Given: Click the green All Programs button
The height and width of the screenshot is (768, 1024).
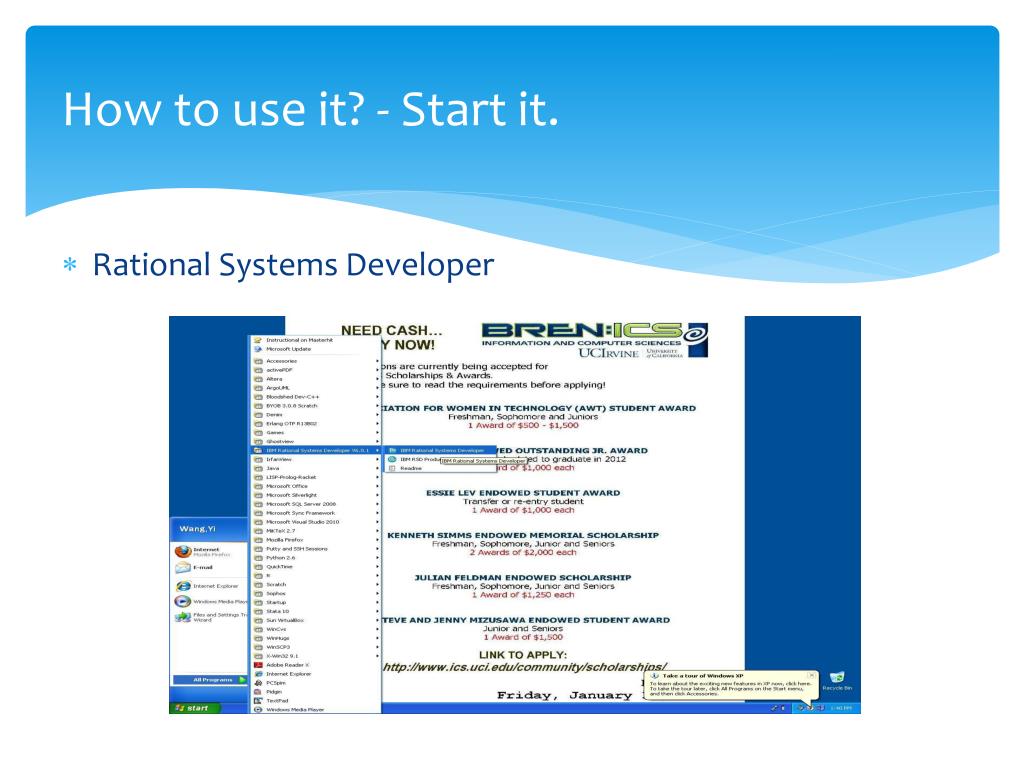Looking at the screenshot, I should coord(210,680).
